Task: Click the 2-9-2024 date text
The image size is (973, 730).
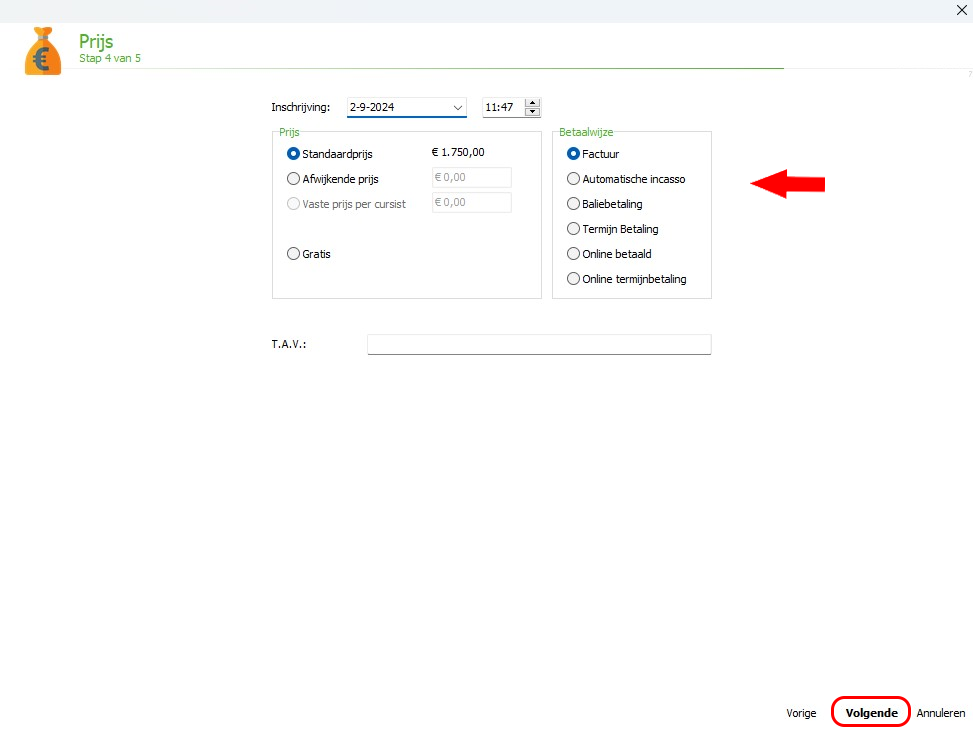Action: coord(372,107)
